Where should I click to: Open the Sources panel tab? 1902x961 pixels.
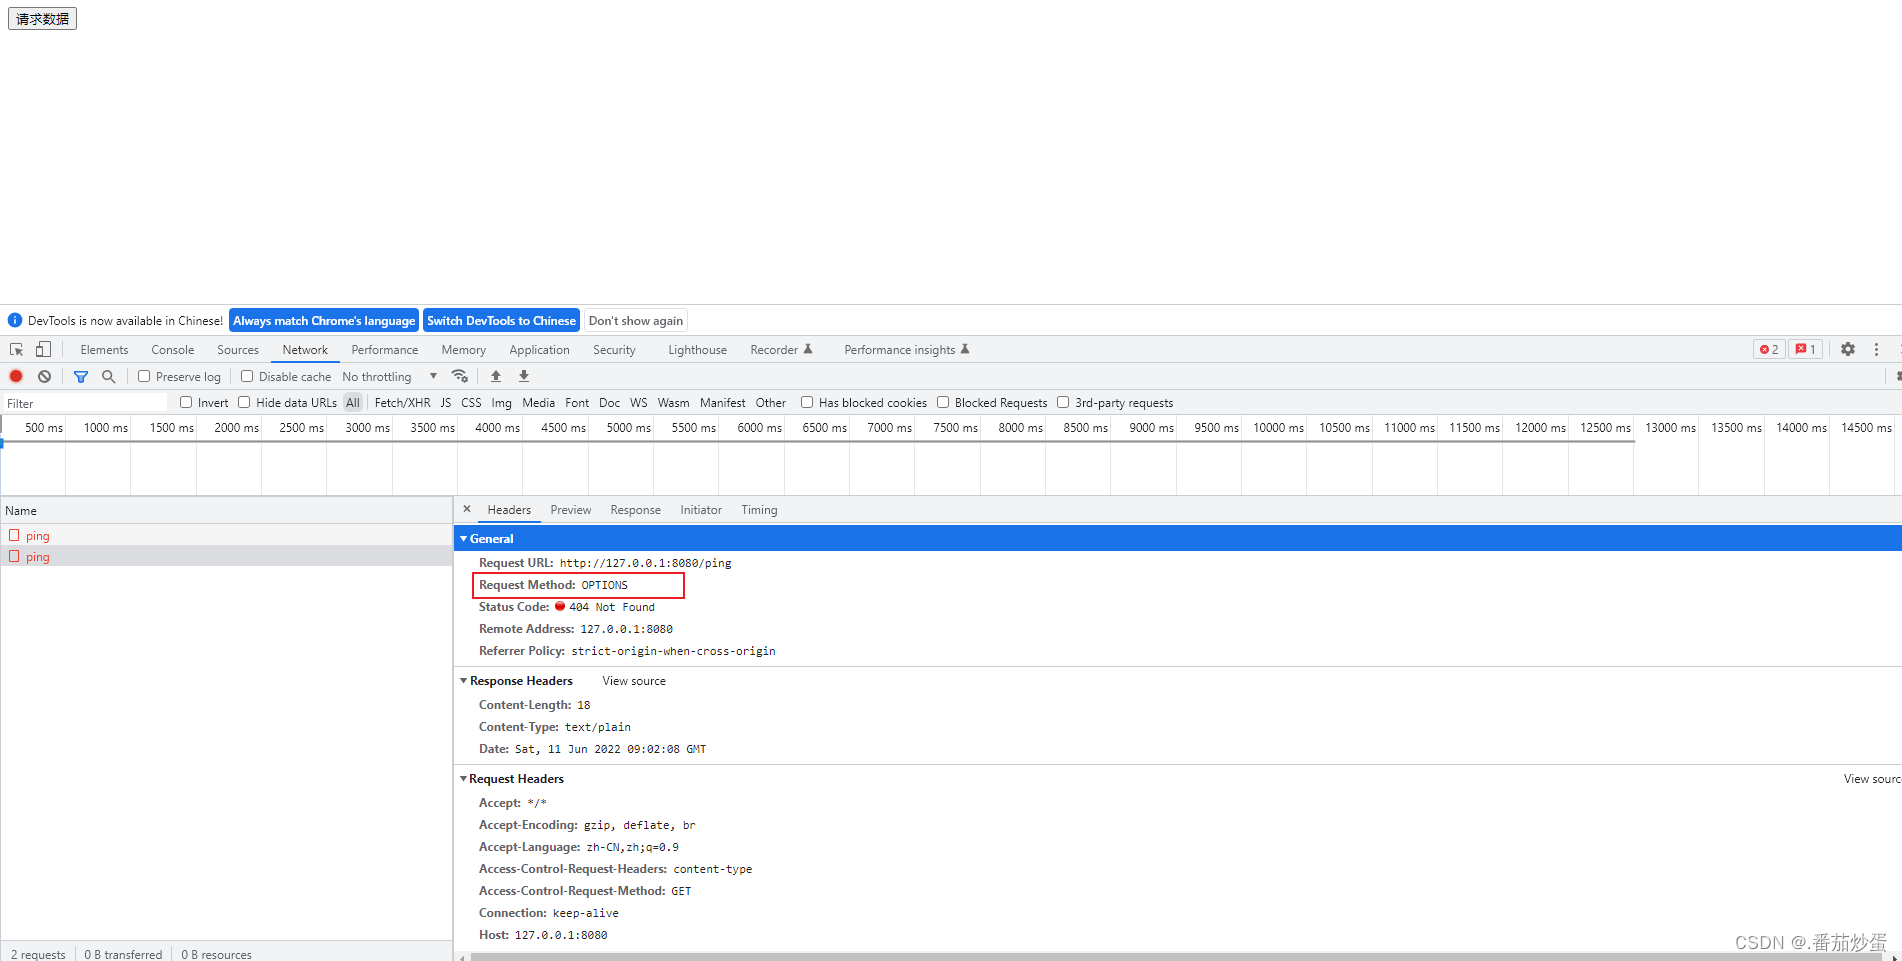click(238, 349)
